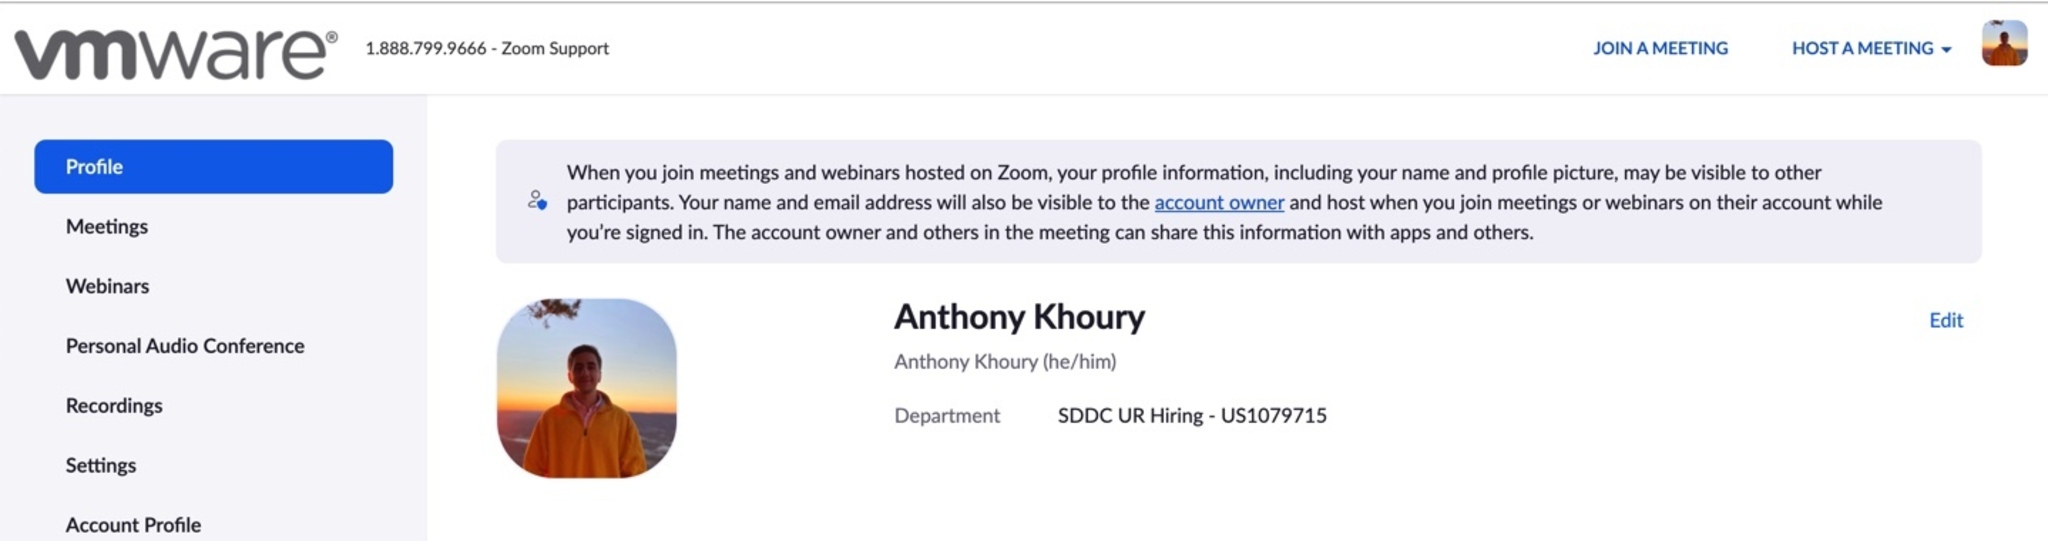Click the SDDC UR Hiring department value
The image size is (2048, 541).
(1192, 415)
